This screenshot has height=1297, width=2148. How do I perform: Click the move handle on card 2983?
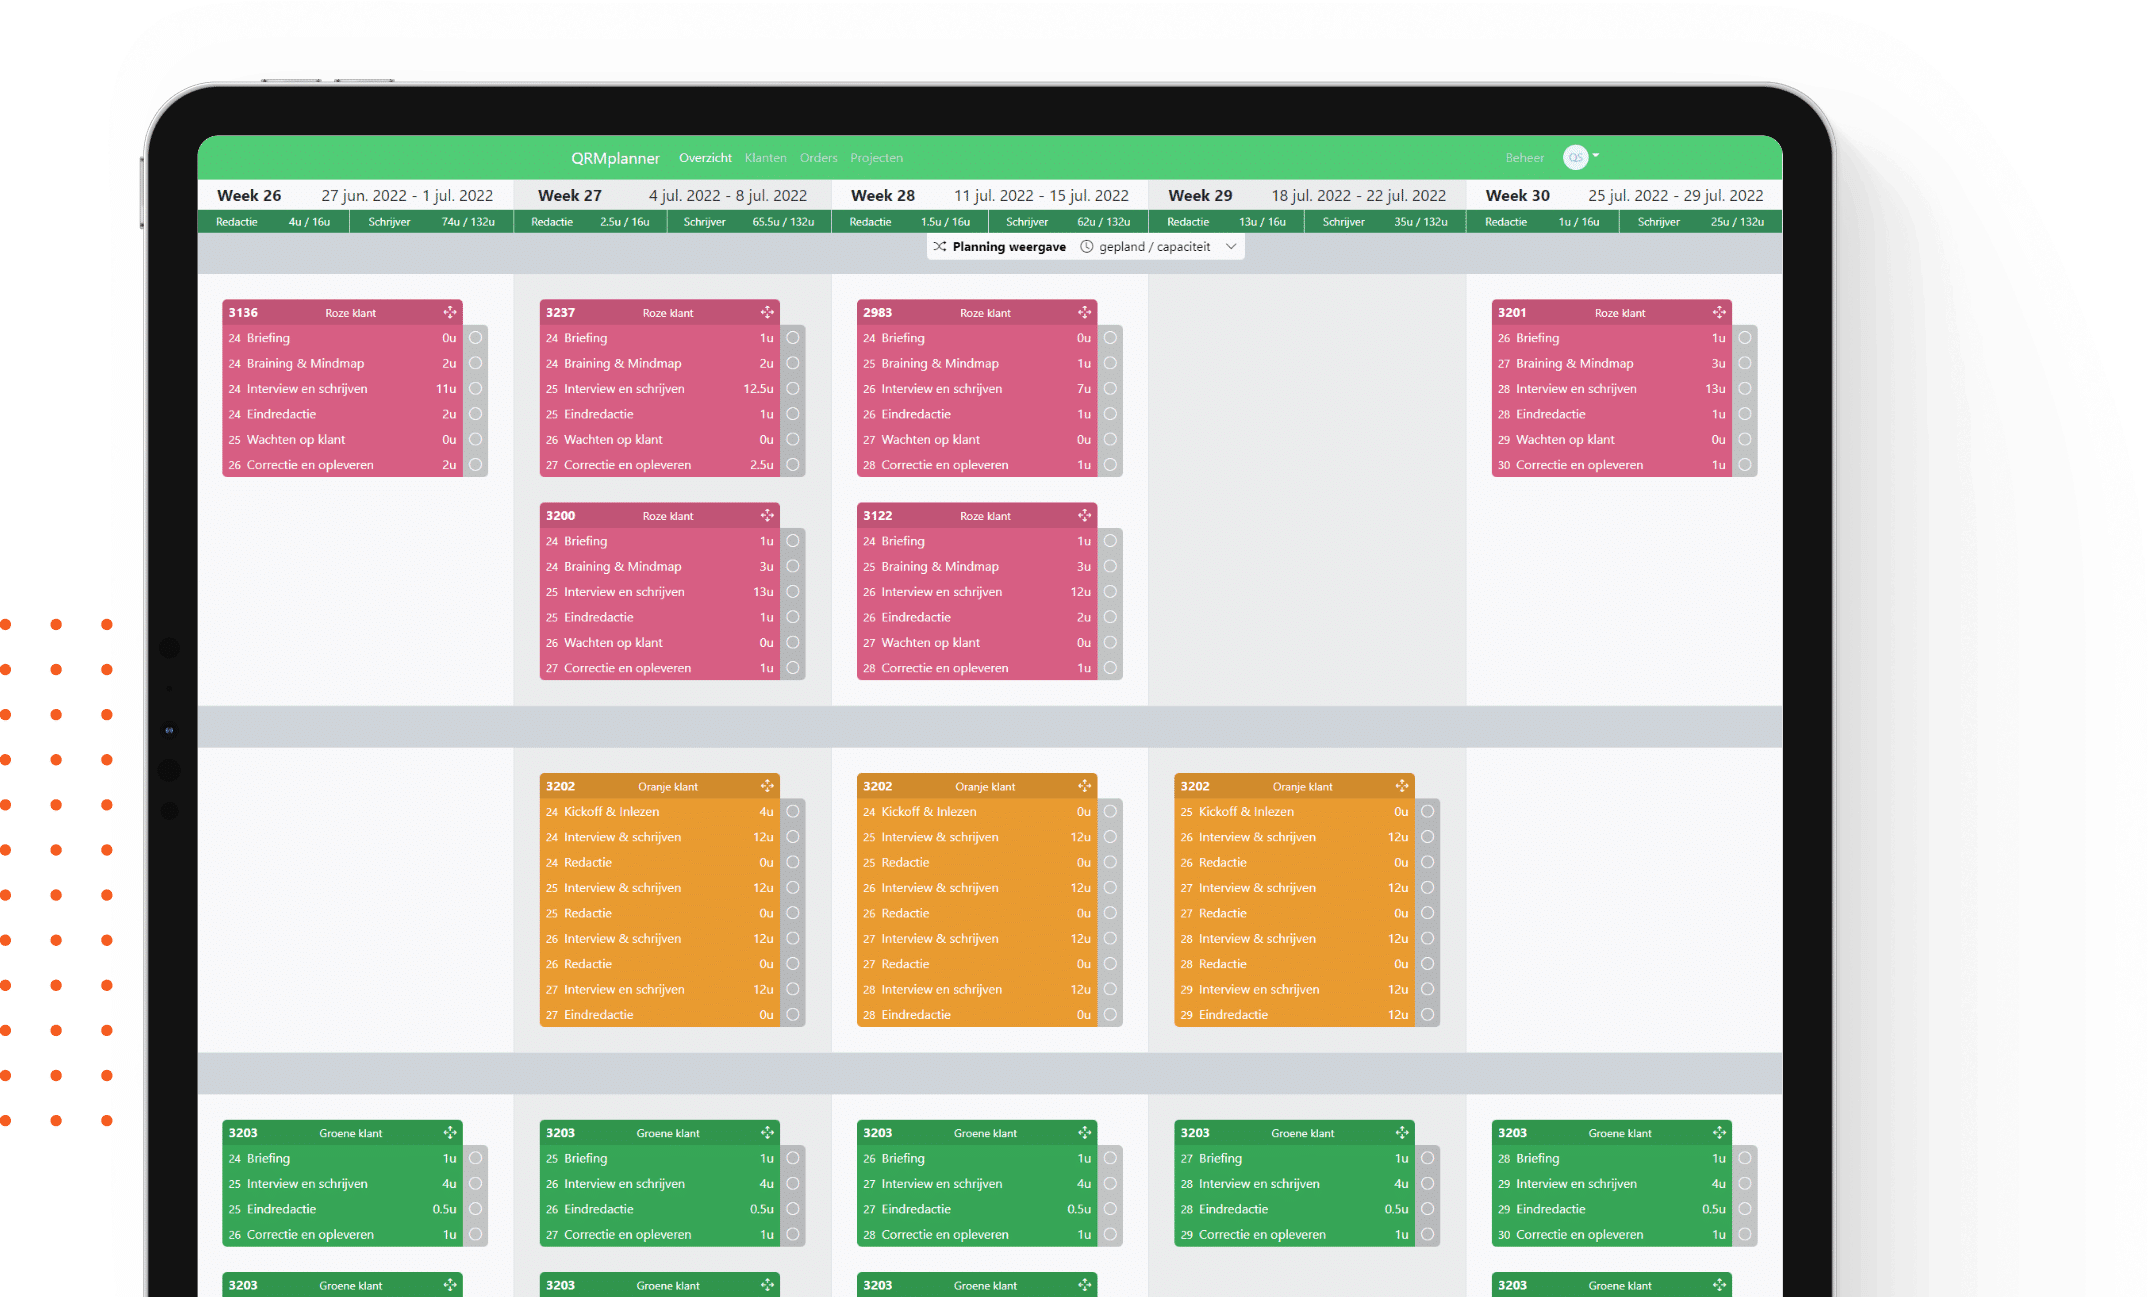[x=1084, y=313]
